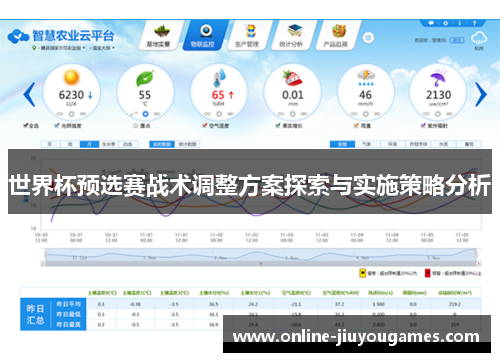Open the 生产管理 tab

(248, 36)
